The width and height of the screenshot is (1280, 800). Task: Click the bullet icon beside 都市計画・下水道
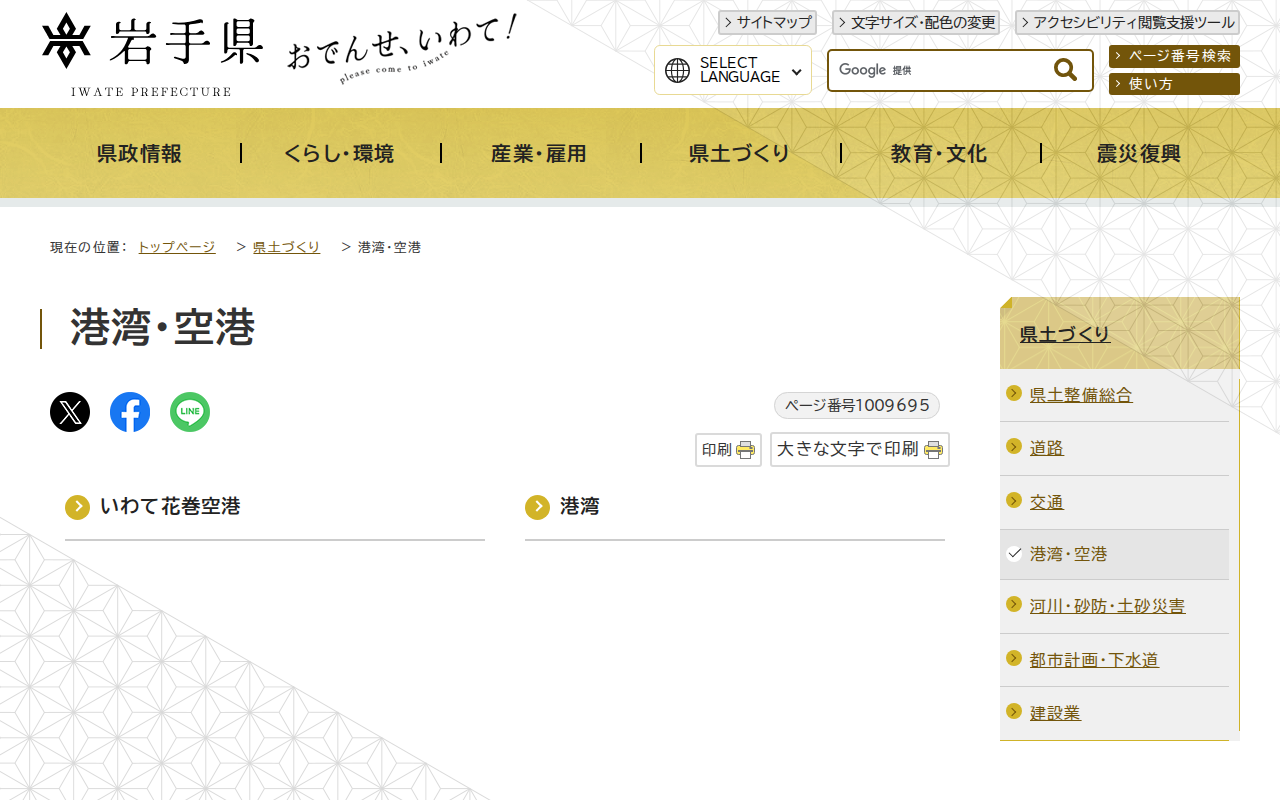pos(1014,658)
